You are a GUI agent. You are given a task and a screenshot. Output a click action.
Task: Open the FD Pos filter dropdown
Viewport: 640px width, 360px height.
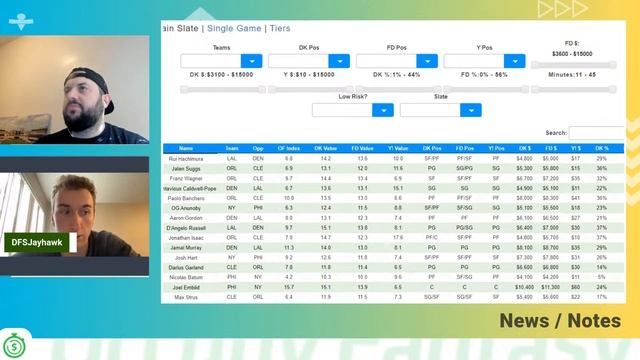(427, 61)
